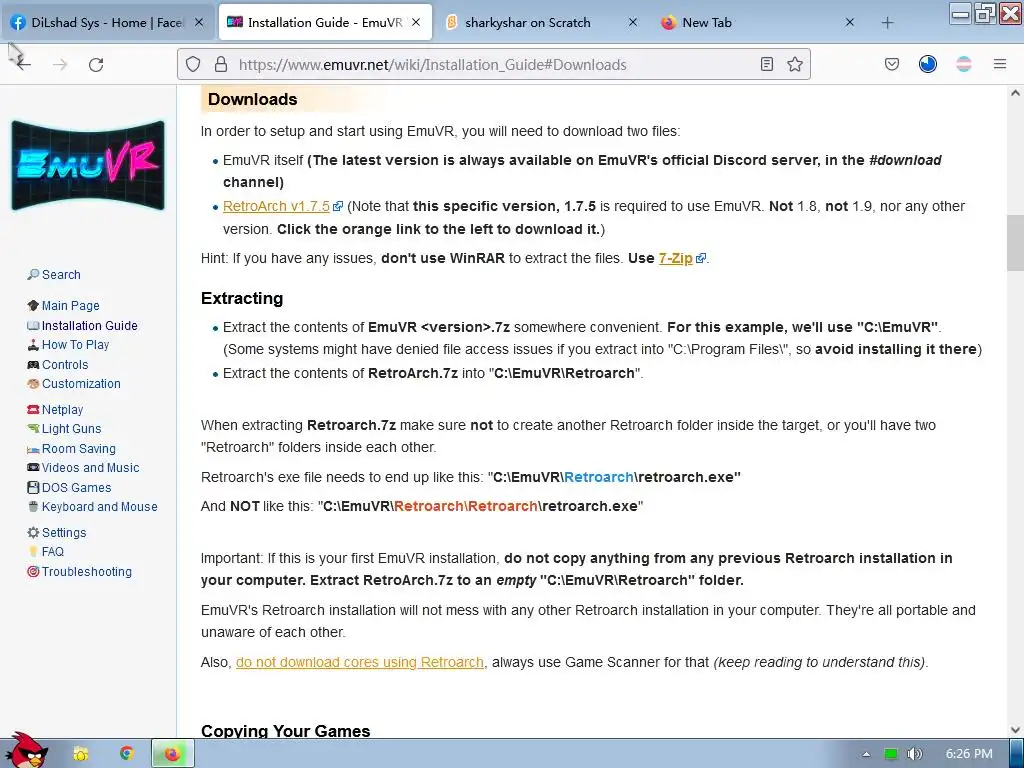This screenshot has height=768, width=1024.
Task: Click 'do not download cores using Retroarch' link
Action: [360, 662]
